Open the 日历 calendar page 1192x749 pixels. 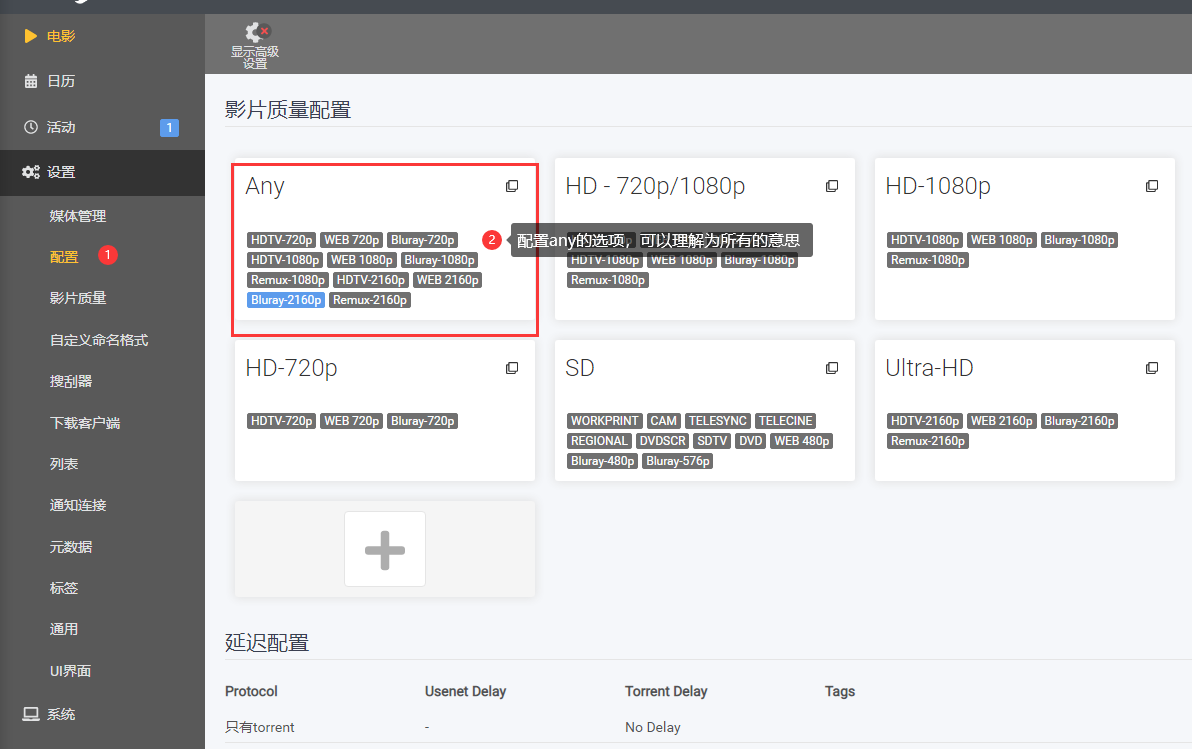click(x=61, y=81)
